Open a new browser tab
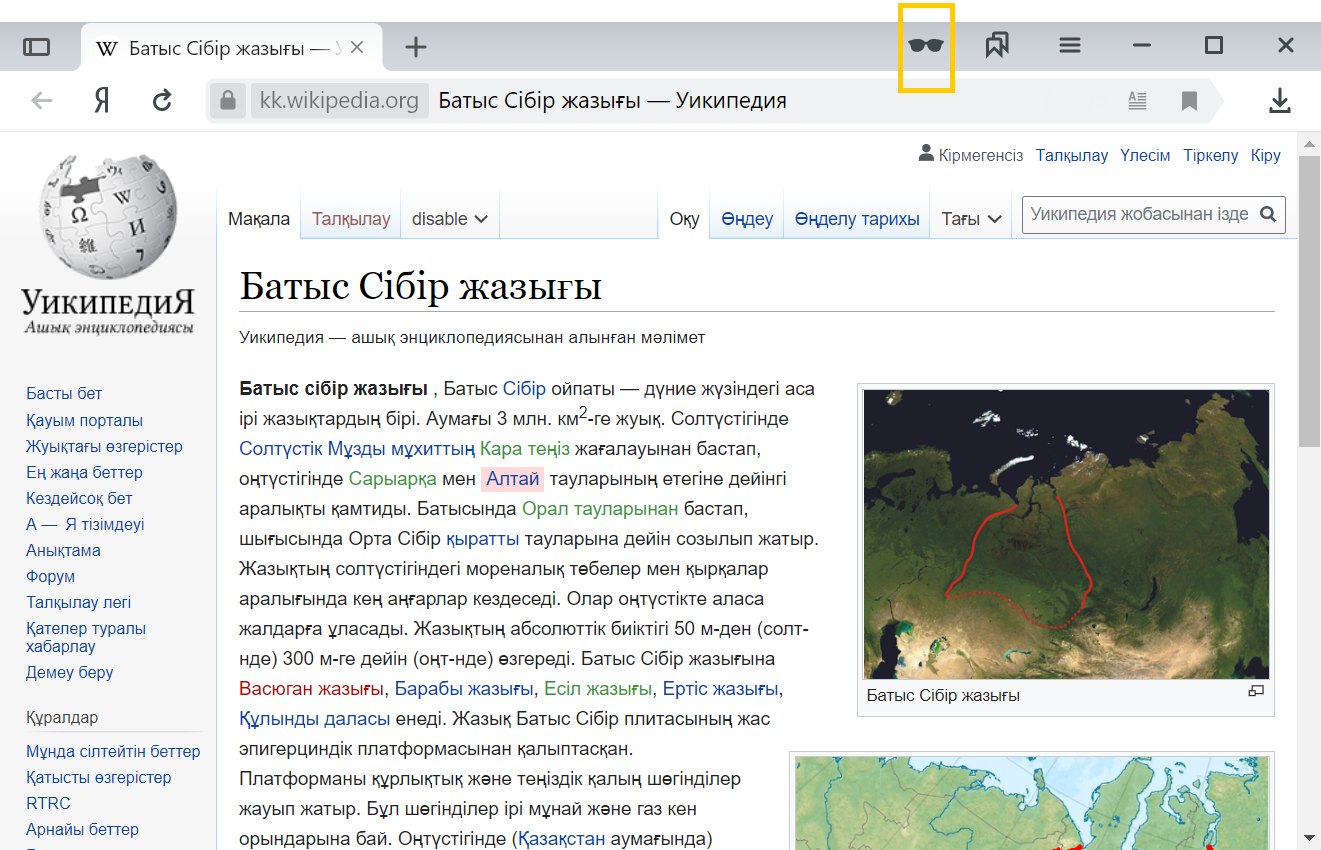 click(x=416, y=47)
